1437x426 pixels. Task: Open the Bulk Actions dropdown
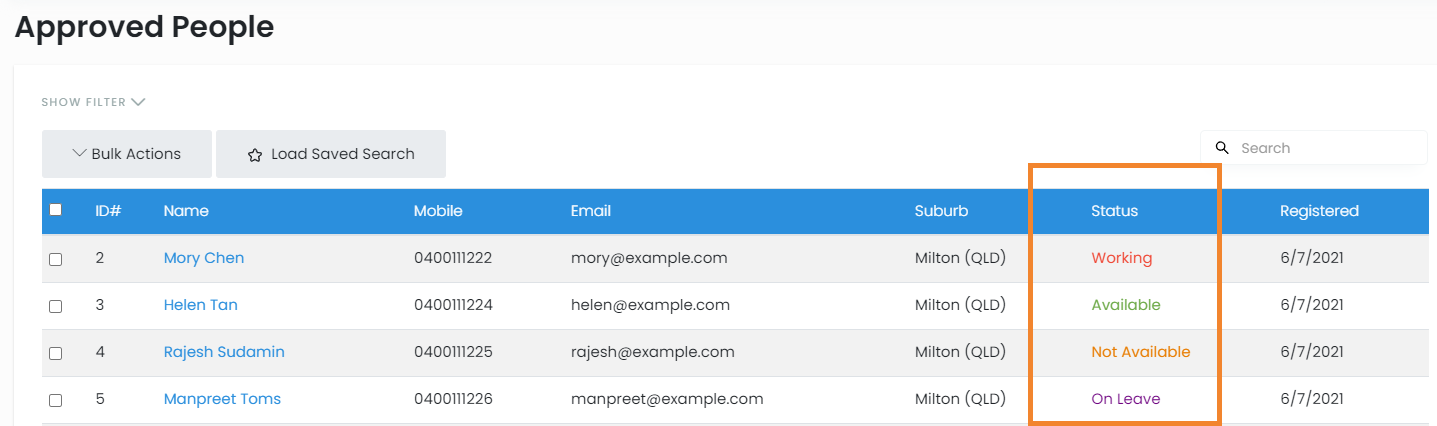coord(127,154)
